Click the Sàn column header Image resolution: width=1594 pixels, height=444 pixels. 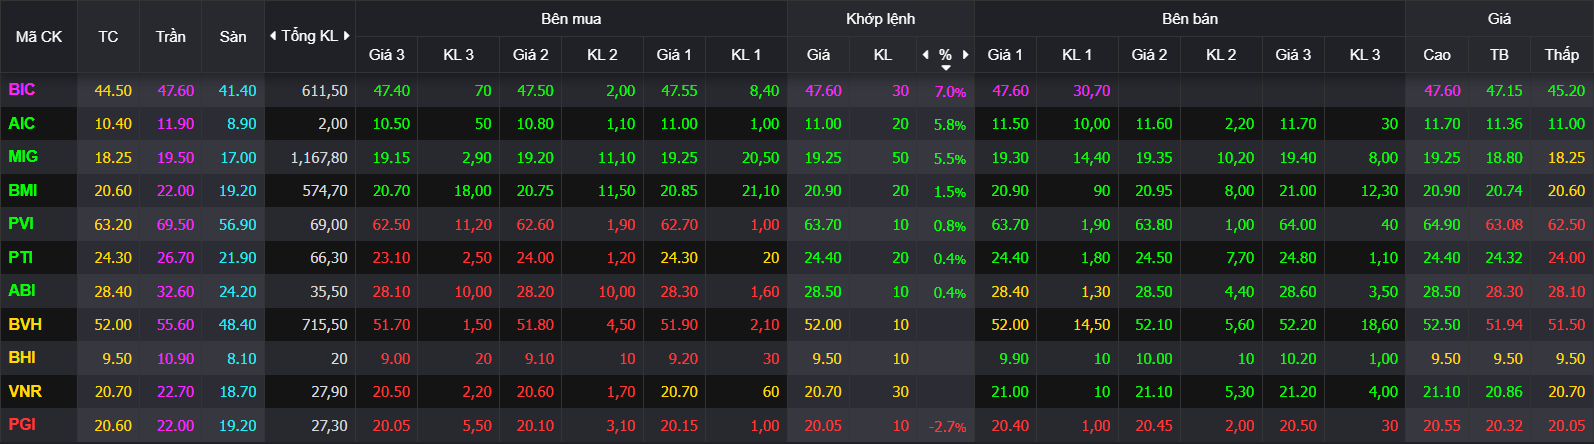pyautogui.click(x=233, y=36)
